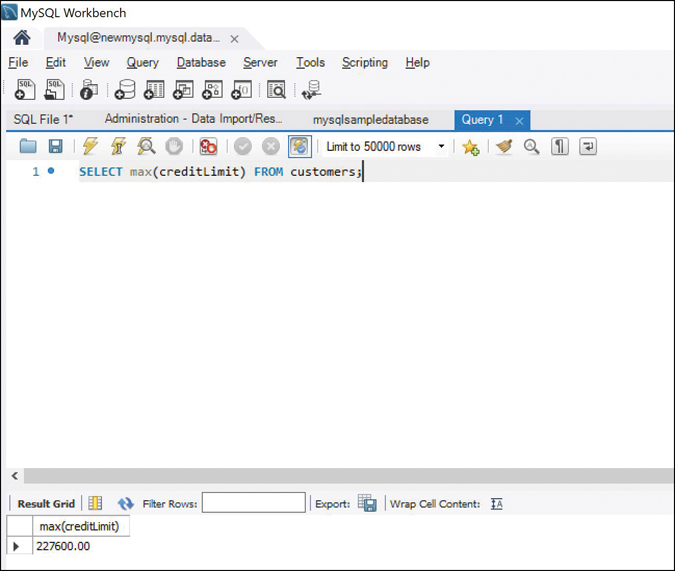Open the Query menu

tap(142, 62)
